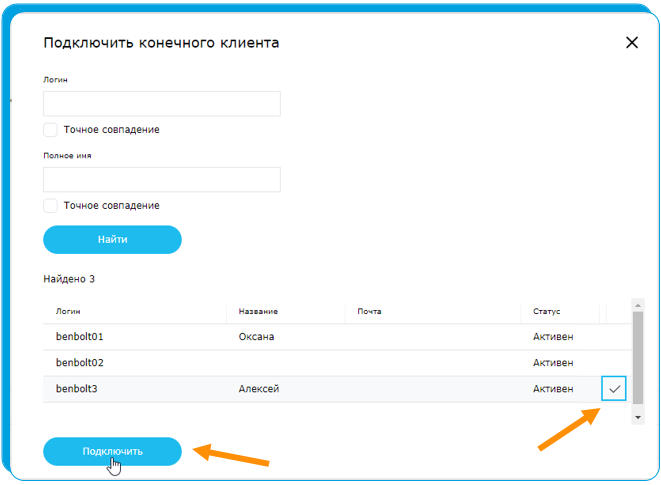Click the Статус column header
The width and height of the screenshot is (661, 485).
pyautogui.click(x=547, y=312)
